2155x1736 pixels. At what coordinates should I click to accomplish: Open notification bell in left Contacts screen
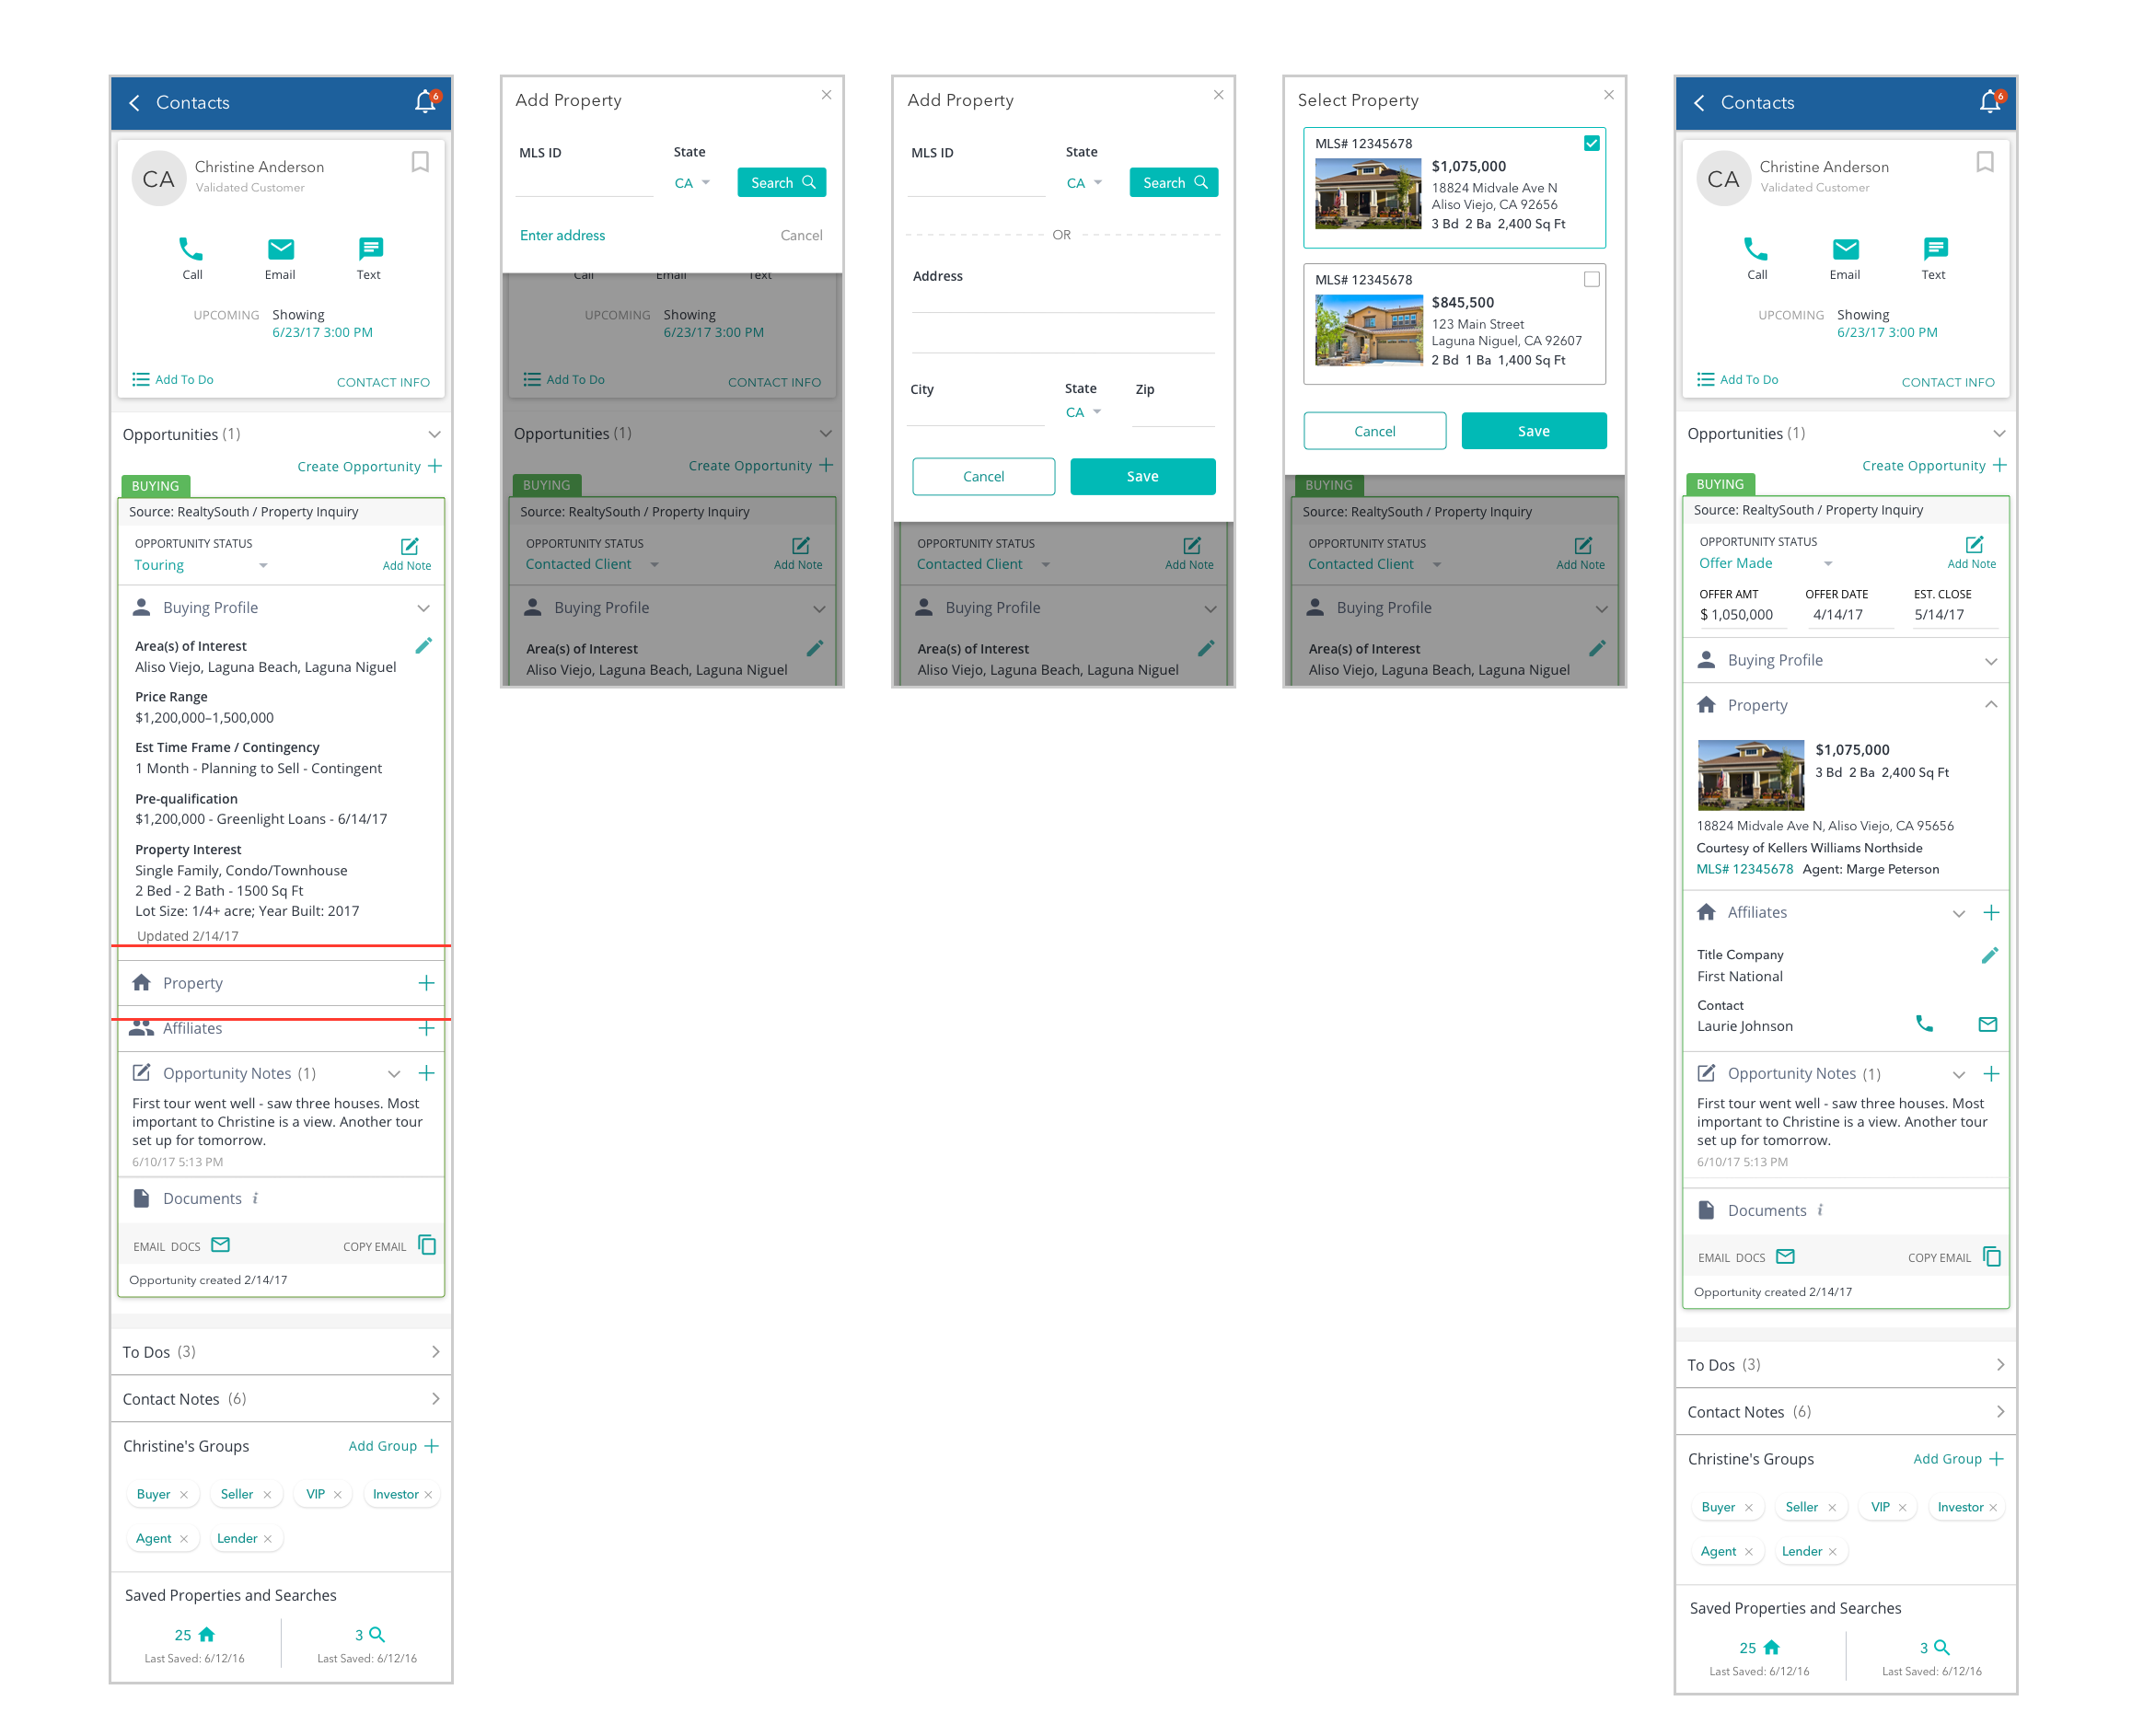426,101
